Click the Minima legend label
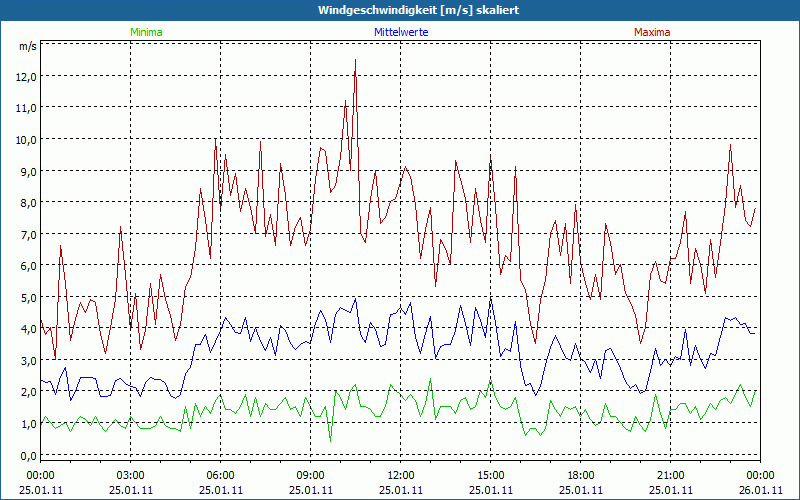Screen dimensions: 800x500 (146, 32)
